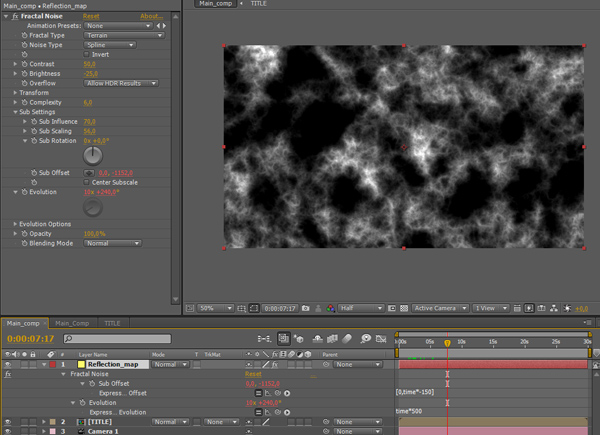Take snapshot with the camera icon in viewer
Viewport: 600px width, 435px height.
click(305, 308)
